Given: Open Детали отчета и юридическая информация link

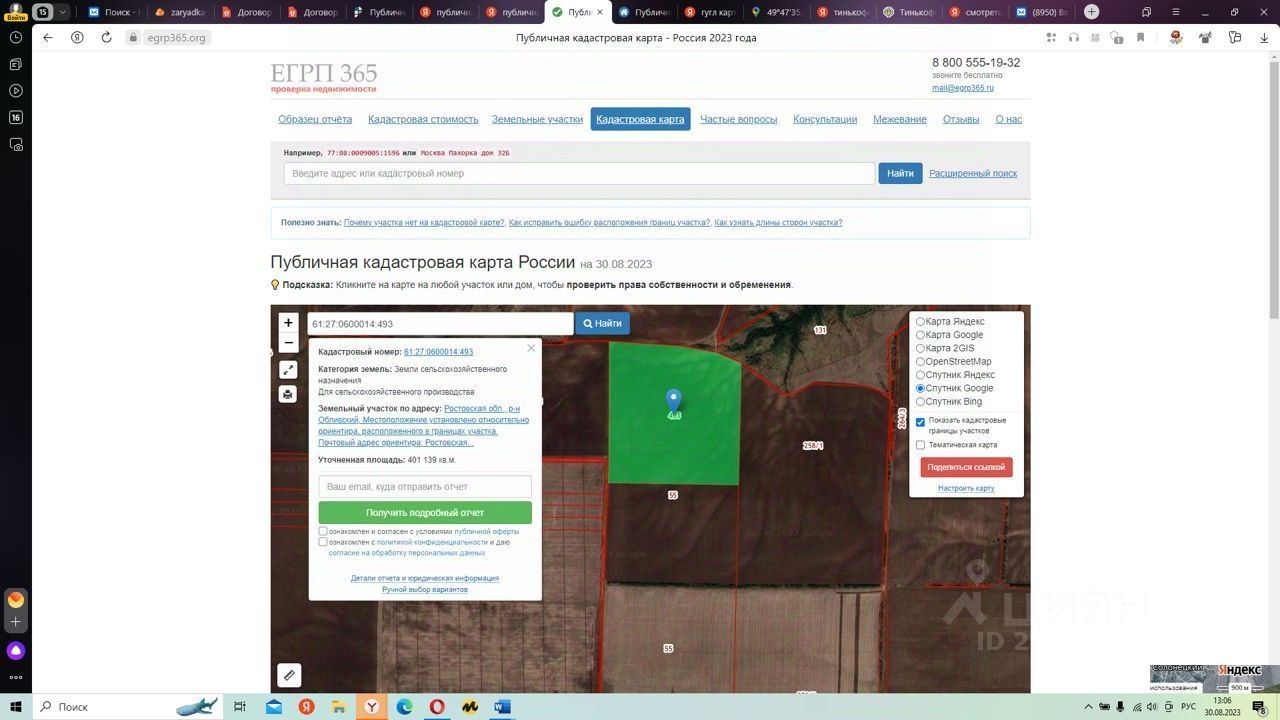Looking at the screenshot, I should click(425, 578).
